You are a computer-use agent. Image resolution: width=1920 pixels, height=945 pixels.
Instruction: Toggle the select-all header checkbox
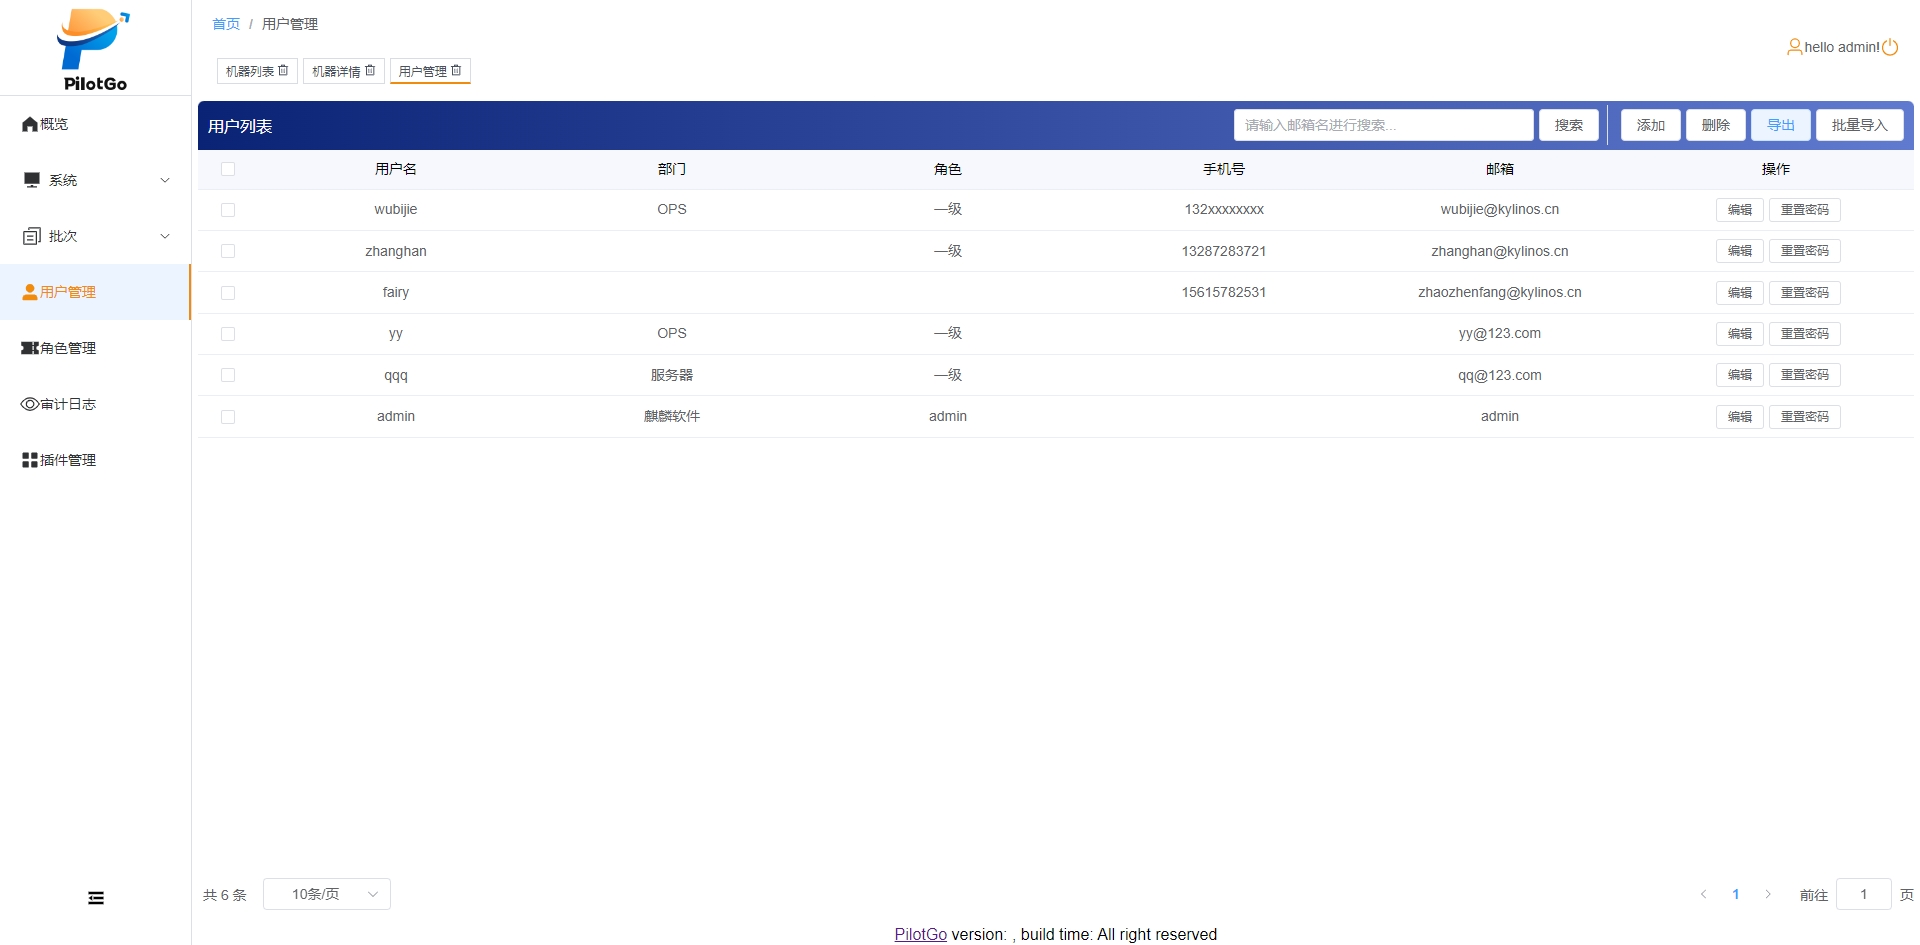[228, 169]
